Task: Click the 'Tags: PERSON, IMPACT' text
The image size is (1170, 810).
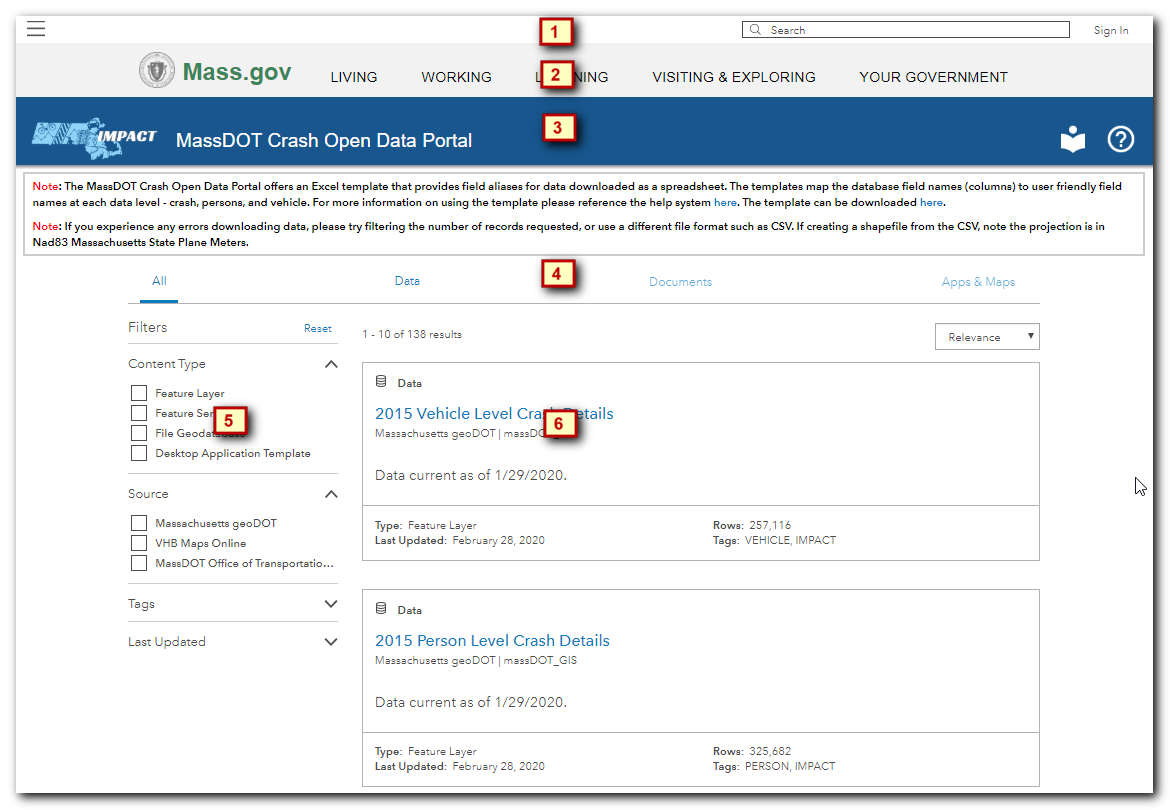Action: (x=774, y=766)
